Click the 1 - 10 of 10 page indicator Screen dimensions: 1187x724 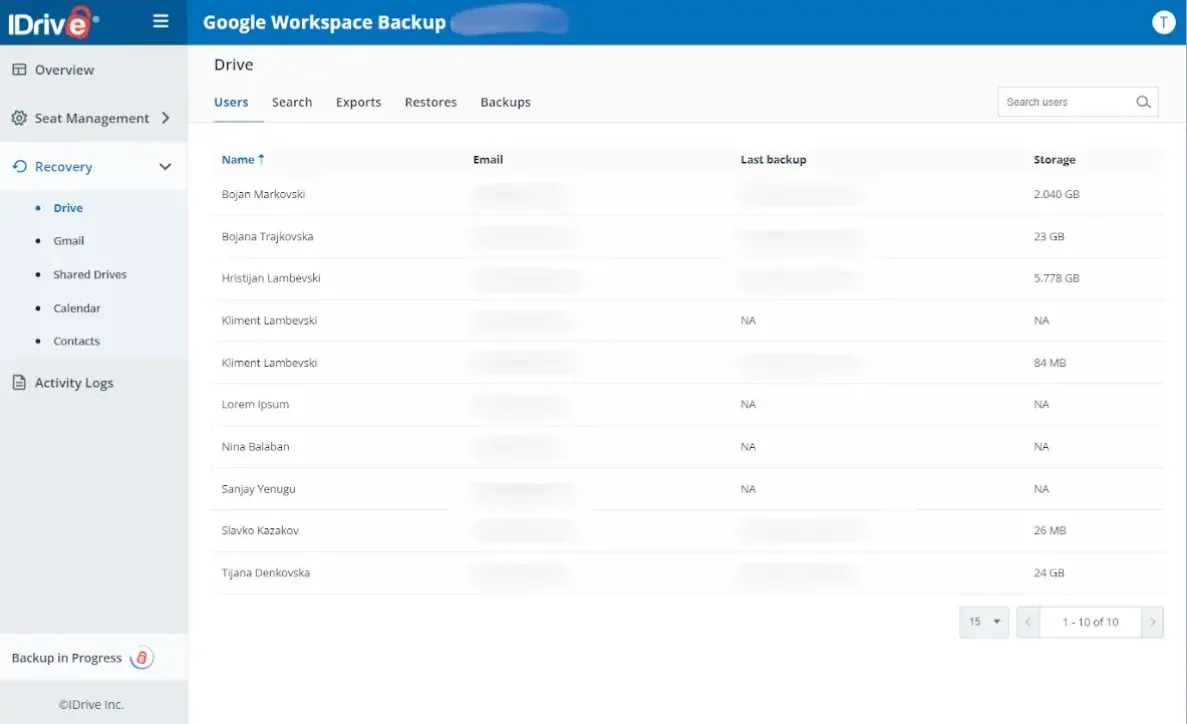coord(1090,622)
